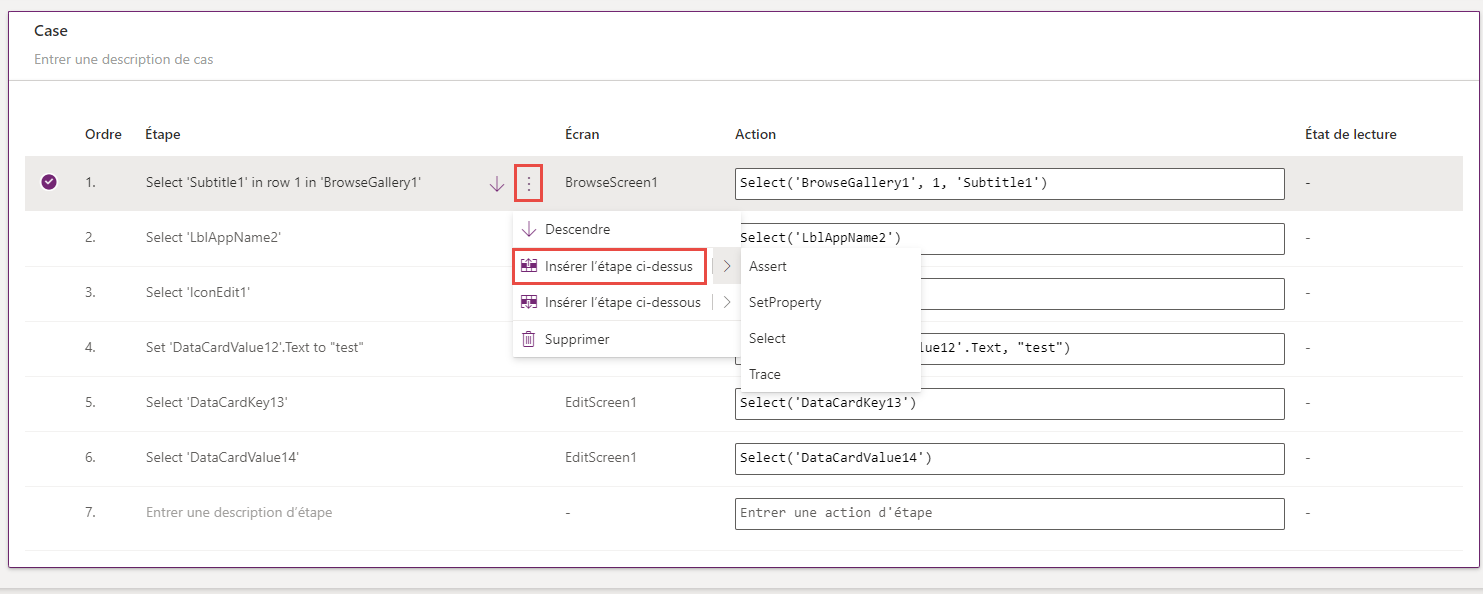Click the insert-below icon in the menu
Image resolution: width=1483 pixels, height=594 pixels.
[x=529, y=303]
